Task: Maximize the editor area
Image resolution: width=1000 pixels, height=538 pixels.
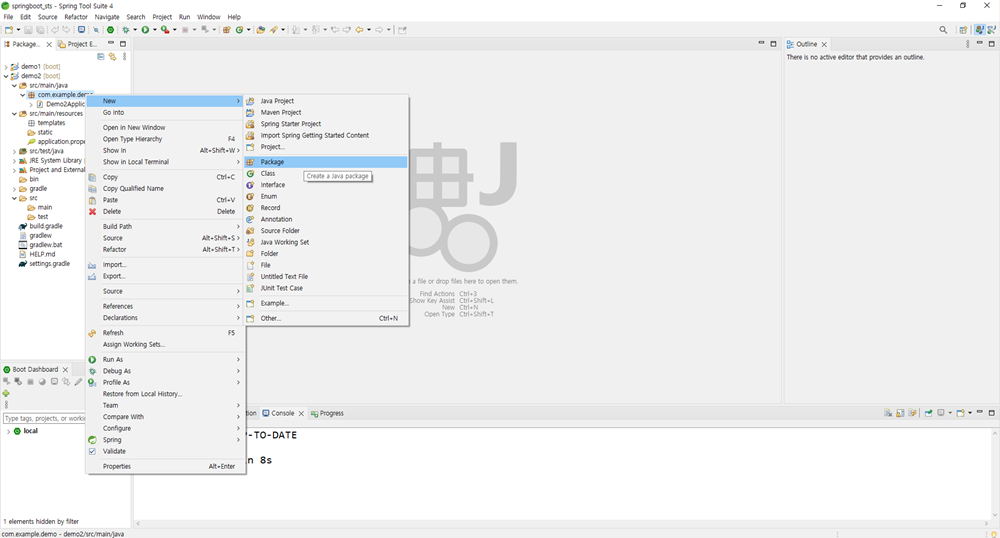Action: pyautogui.click(x=774, y=43)
